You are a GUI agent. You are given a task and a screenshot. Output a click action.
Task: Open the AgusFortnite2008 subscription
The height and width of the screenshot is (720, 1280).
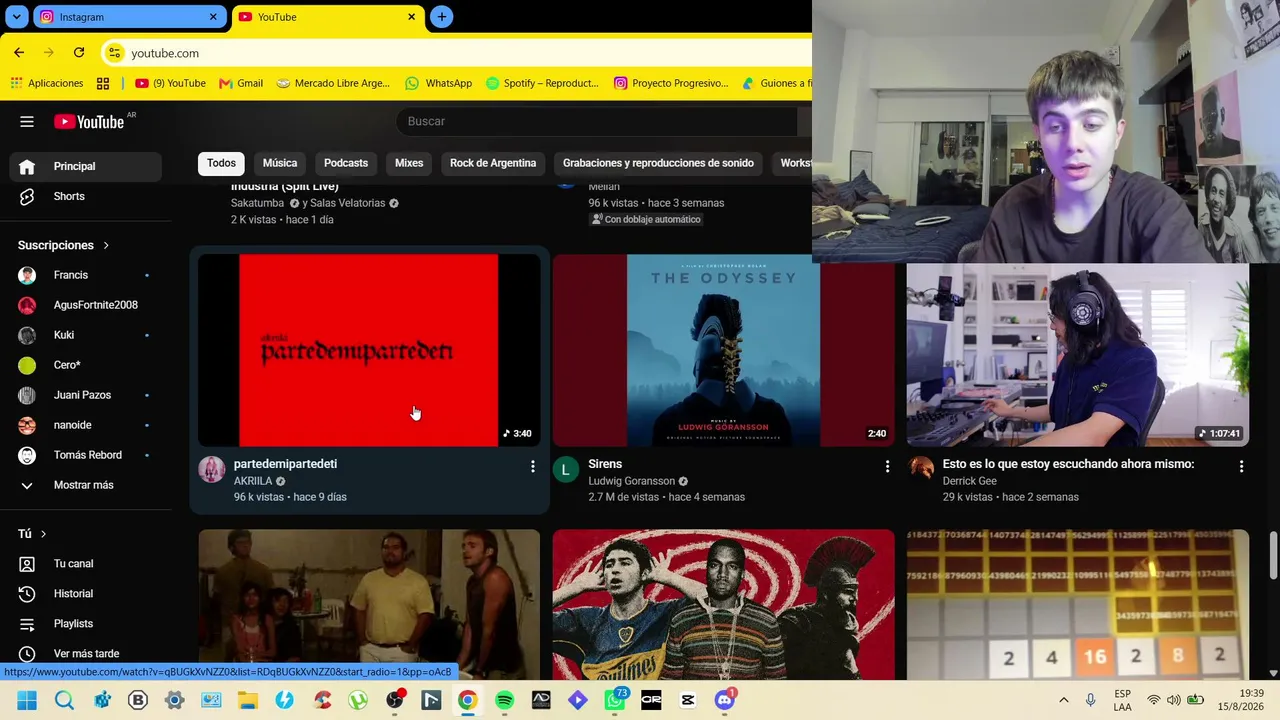[85, 305]
